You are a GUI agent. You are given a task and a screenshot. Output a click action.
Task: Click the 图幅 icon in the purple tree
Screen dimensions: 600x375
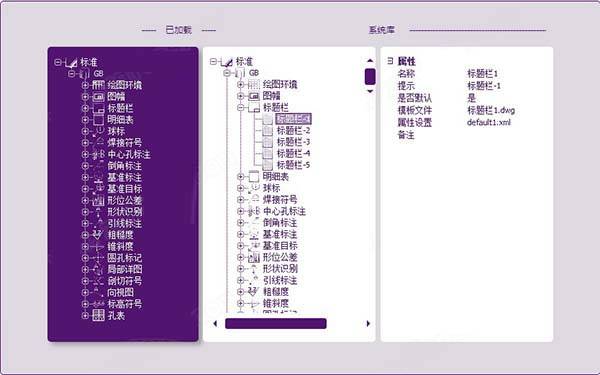click(98, 97)
